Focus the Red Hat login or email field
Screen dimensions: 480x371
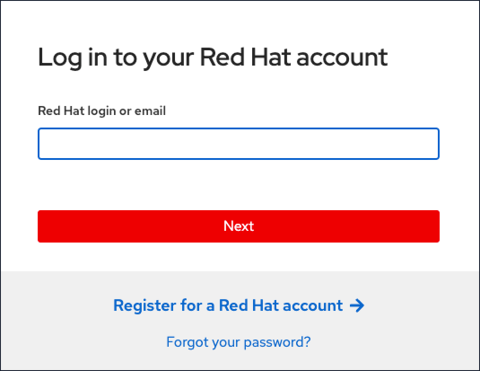[239, 144]
